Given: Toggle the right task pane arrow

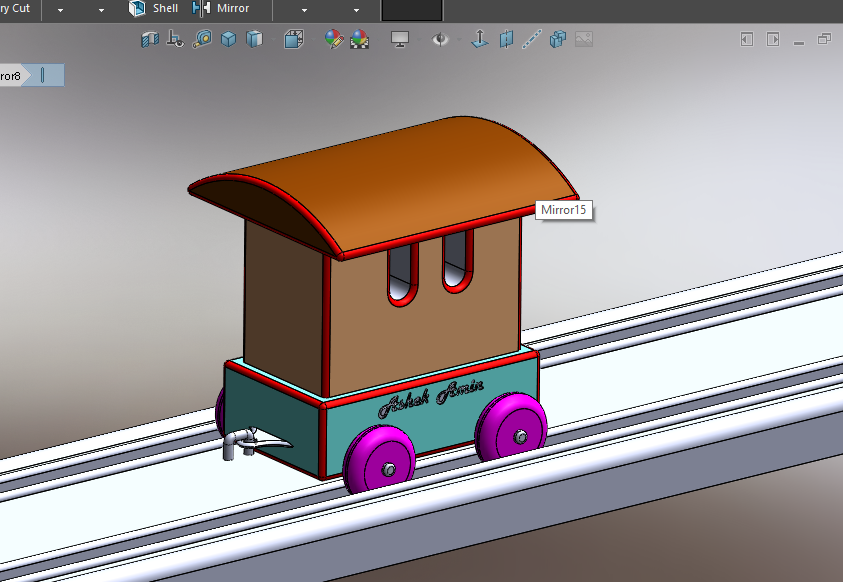Looking at the screenshot, I should (772, 38).
